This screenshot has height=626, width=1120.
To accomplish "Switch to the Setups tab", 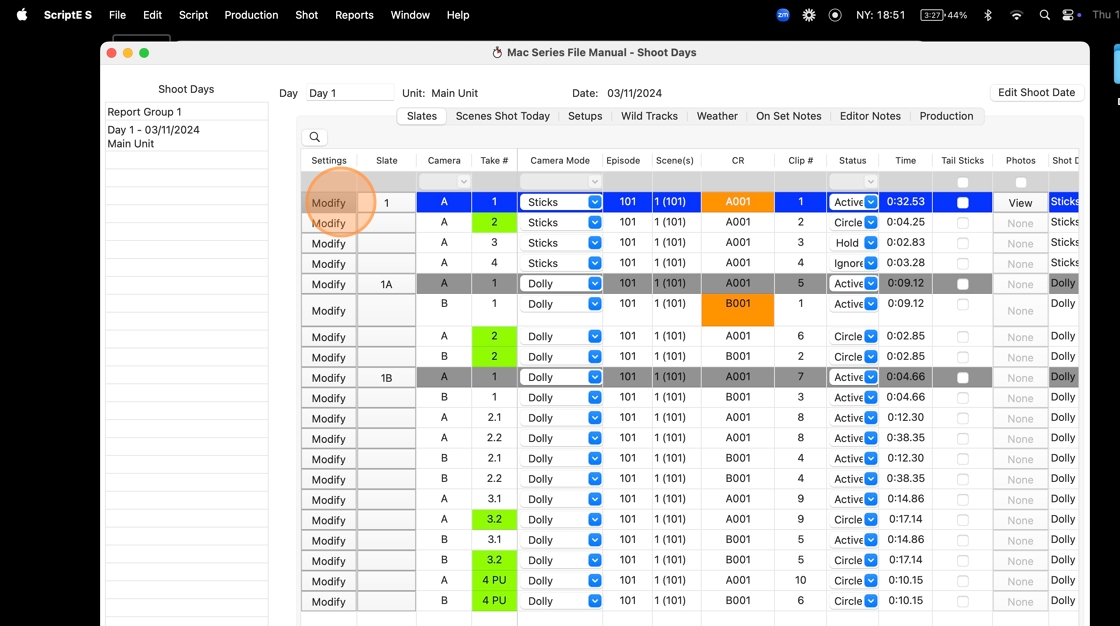I will coord(585,116).
